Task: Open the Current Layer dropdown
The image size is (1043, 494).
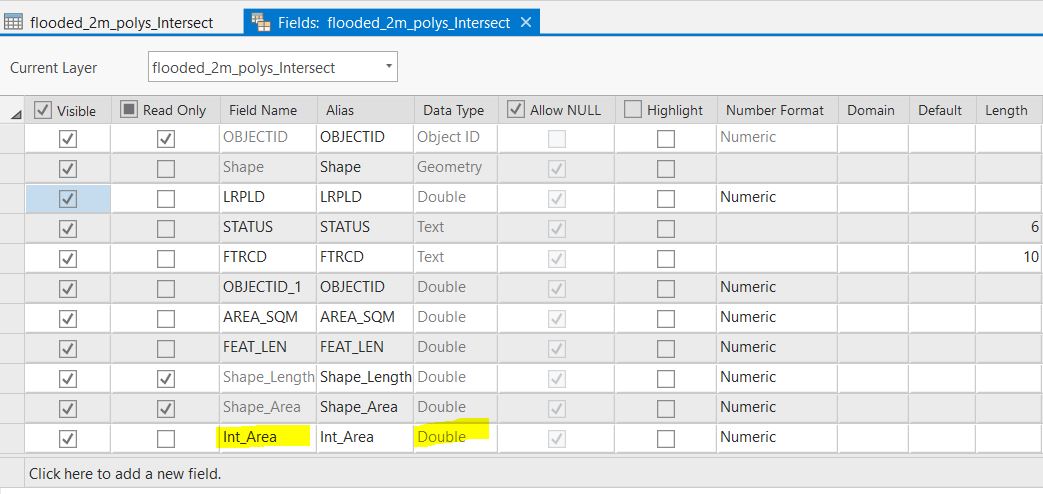Action: pos(388,67)
